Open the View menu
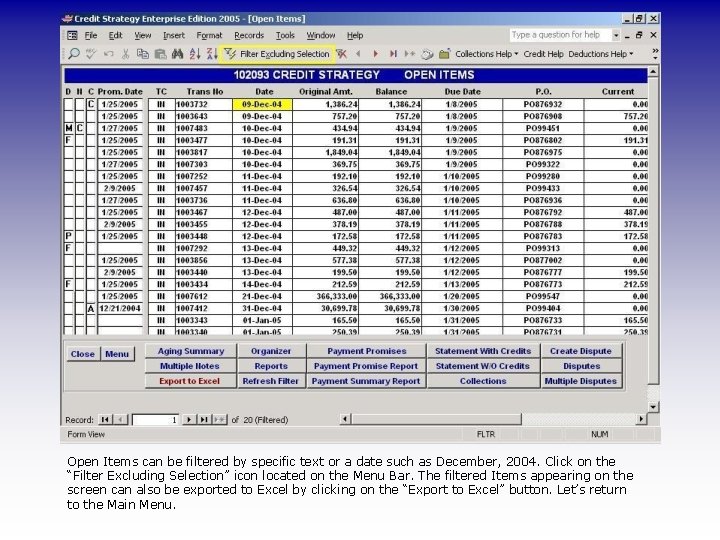This screenshot has height=540, width=720. [142, 35]
